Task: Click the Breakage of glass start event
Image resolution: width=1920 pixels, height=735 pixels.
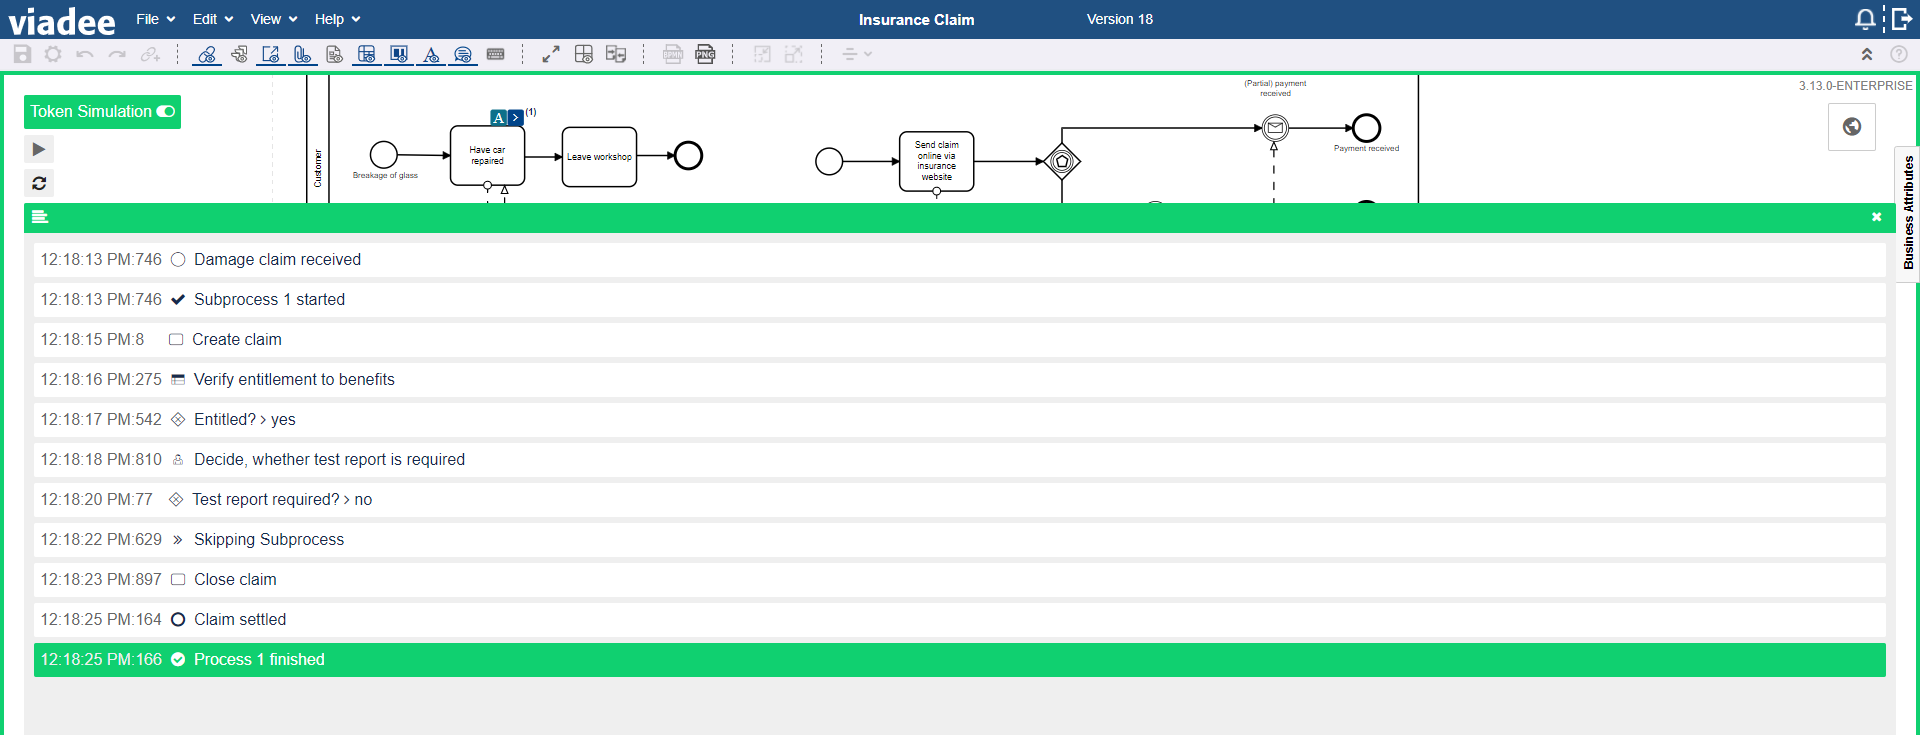Action: point(384,155)
